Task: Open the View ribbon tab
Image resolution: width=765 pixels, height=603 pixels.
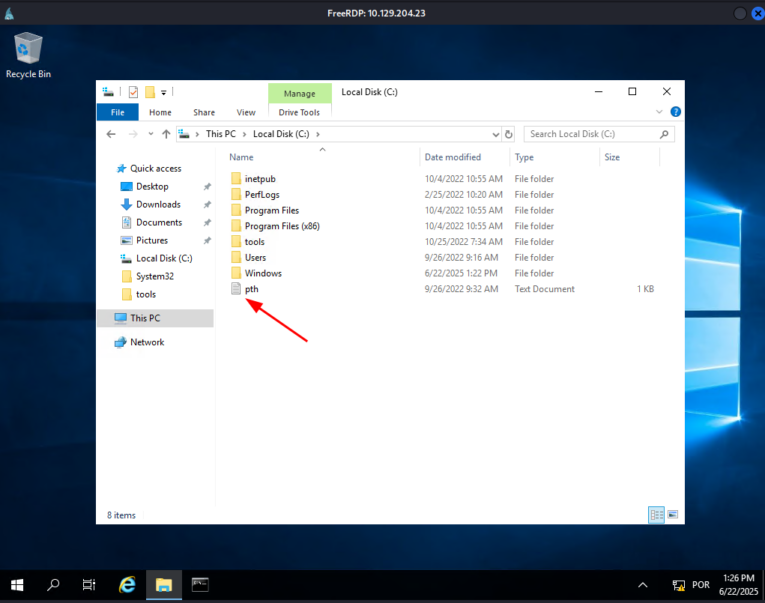Action: [x=246, y=112]
